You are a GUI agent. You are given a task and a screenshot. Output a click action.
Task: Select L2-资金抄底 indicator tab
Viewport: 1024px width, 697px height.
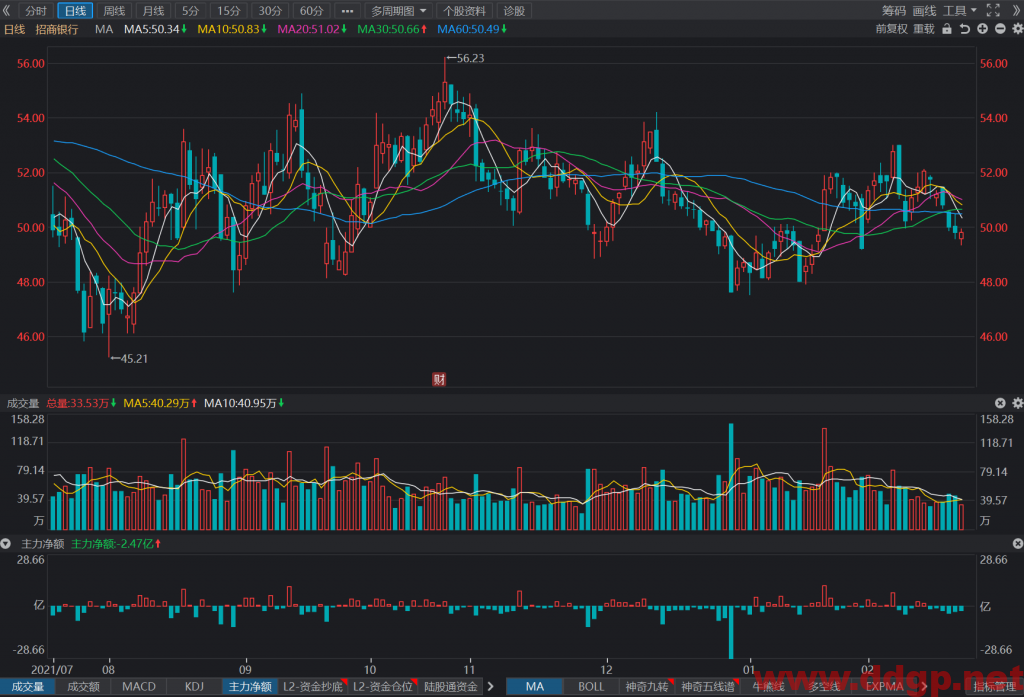click(x=313, y=687)
